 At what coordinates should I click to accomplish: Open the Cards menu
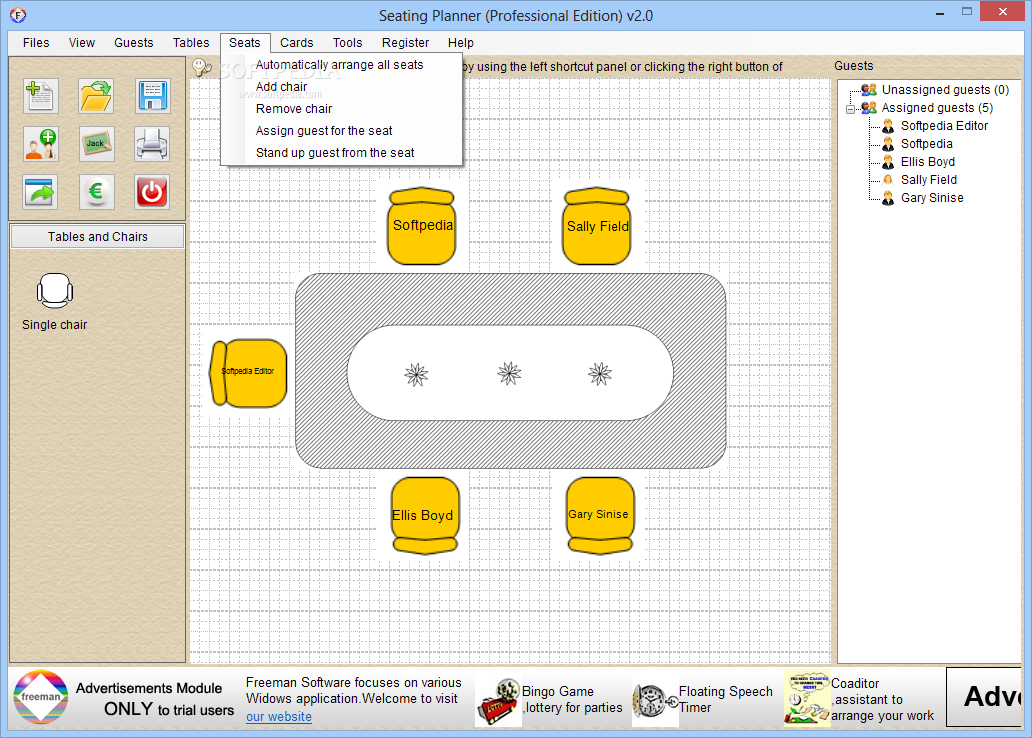point(297,43)
